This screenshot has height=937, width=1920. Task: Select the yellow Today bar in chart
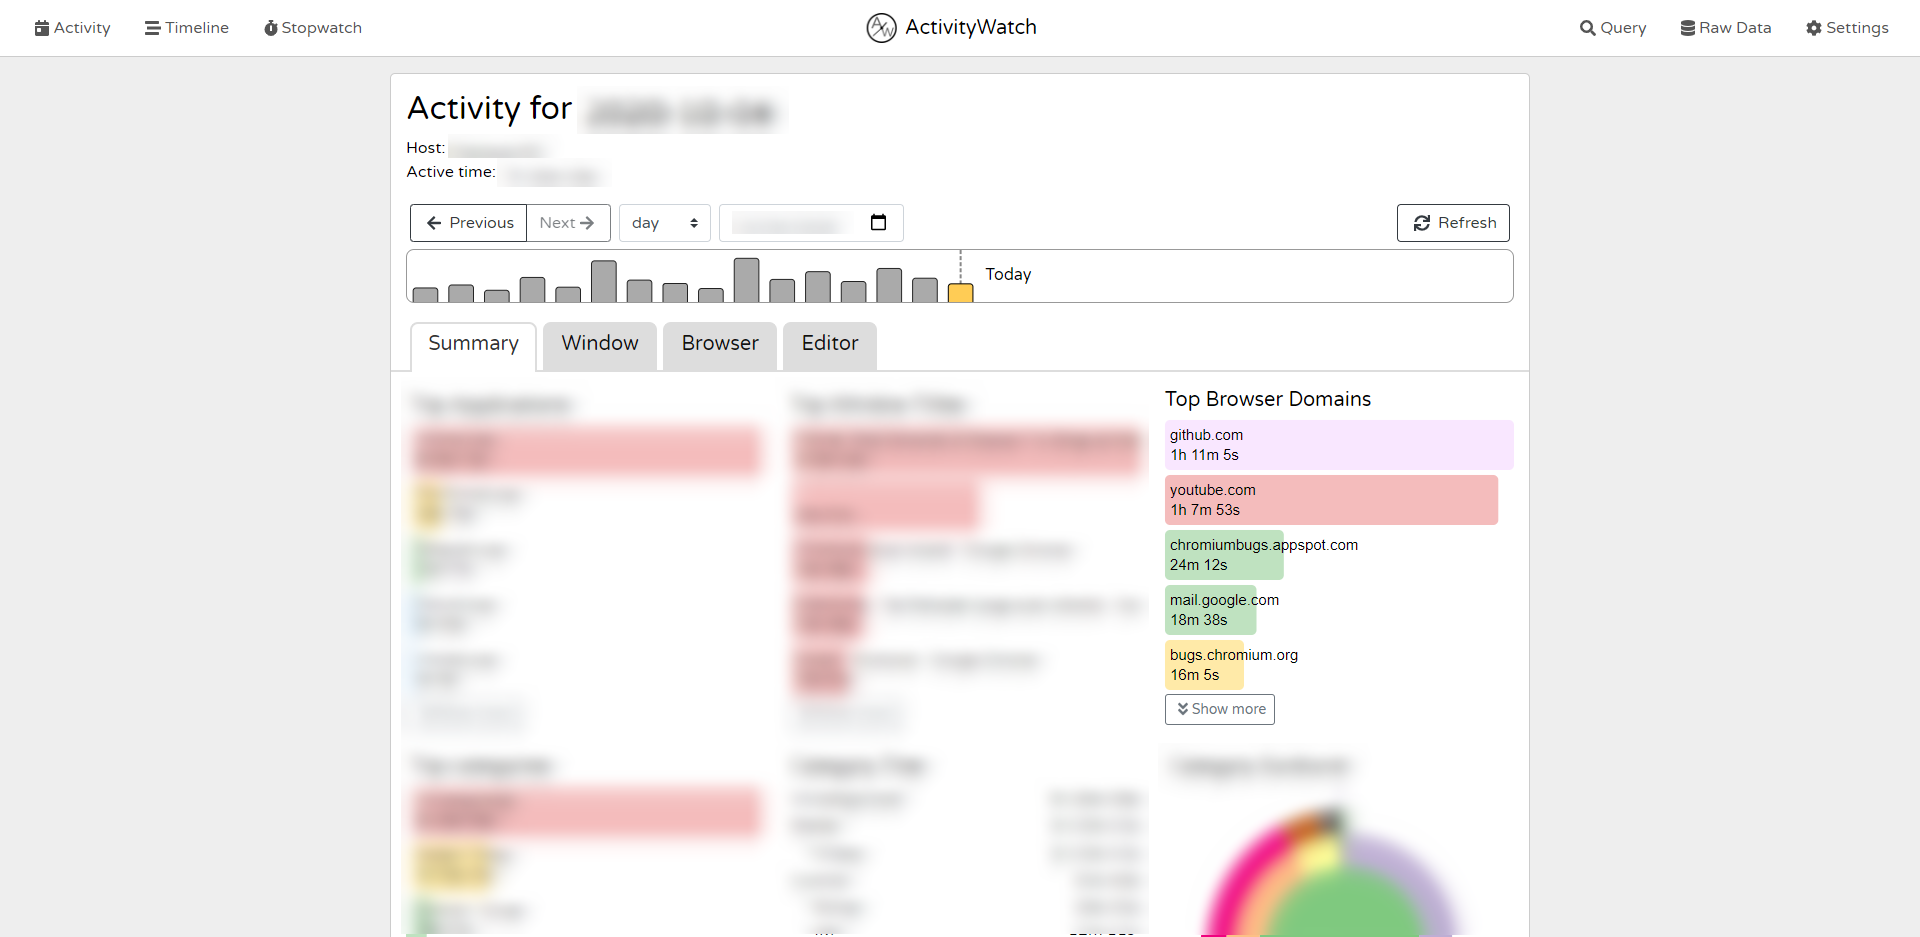(961, 293)
